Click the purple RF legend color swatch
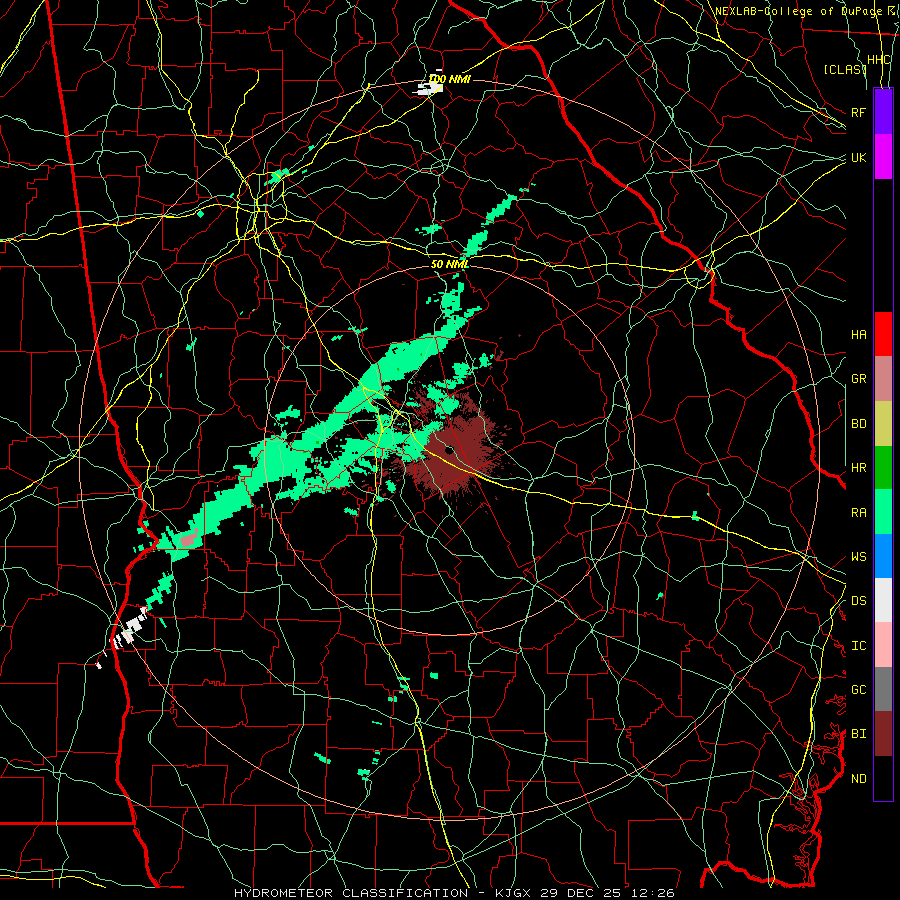 tap(883, 112)
